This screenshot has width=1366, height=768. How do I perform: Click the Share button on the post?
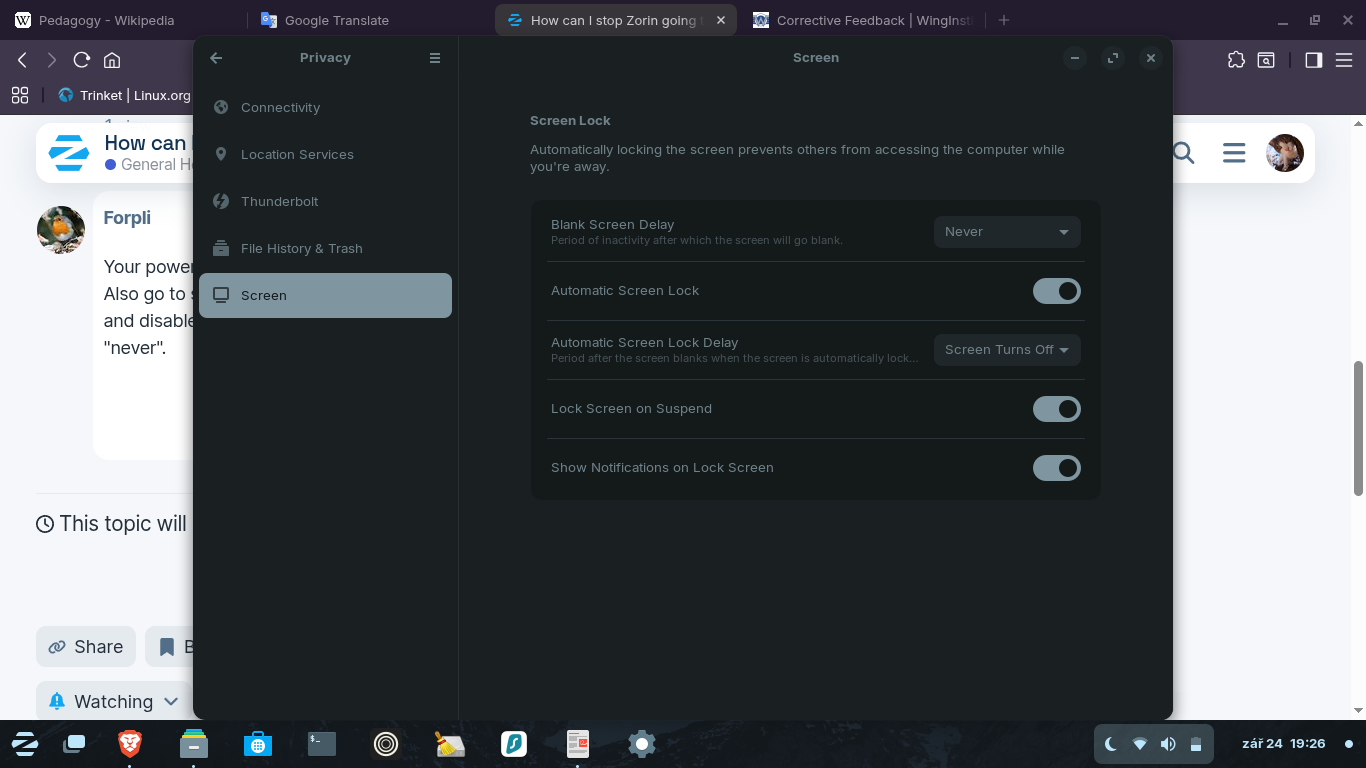click(86, 647)
